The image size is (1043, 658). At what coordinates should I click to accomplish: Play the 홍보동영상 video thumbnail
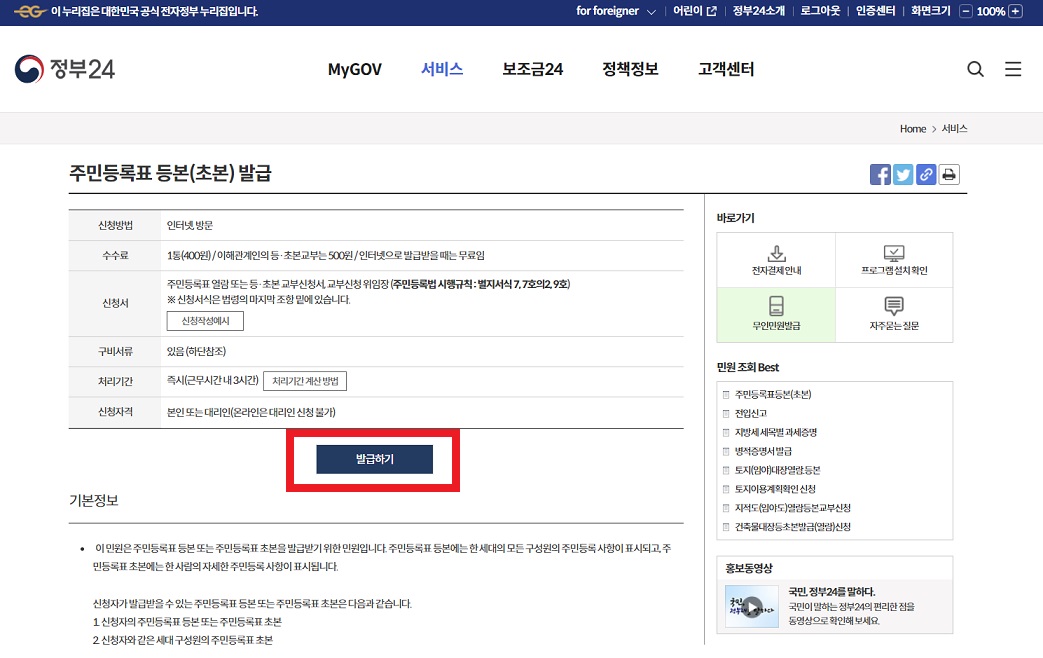click(751, 605)
